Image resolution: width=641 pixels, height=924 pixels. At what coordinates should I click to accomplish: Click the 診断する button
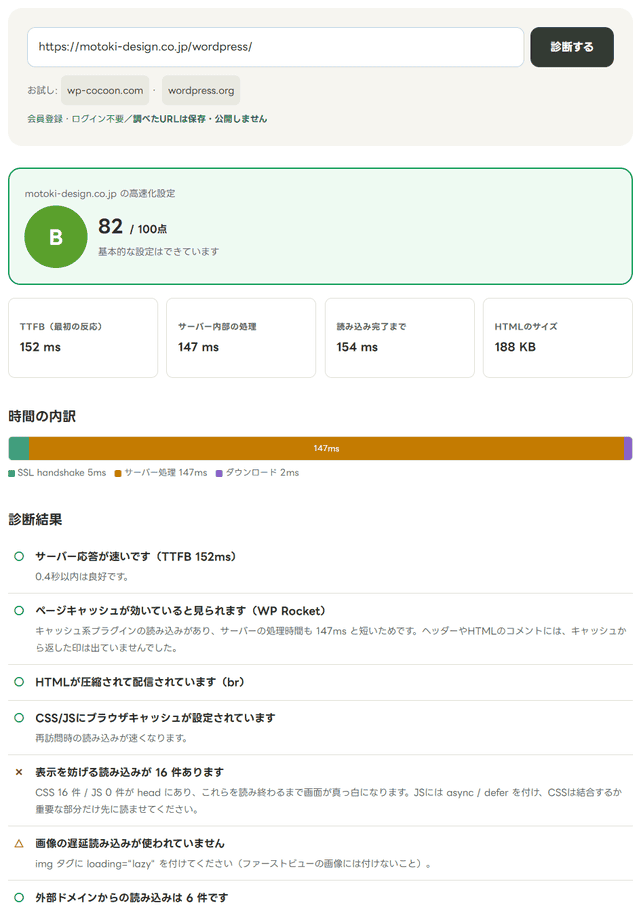571,47
